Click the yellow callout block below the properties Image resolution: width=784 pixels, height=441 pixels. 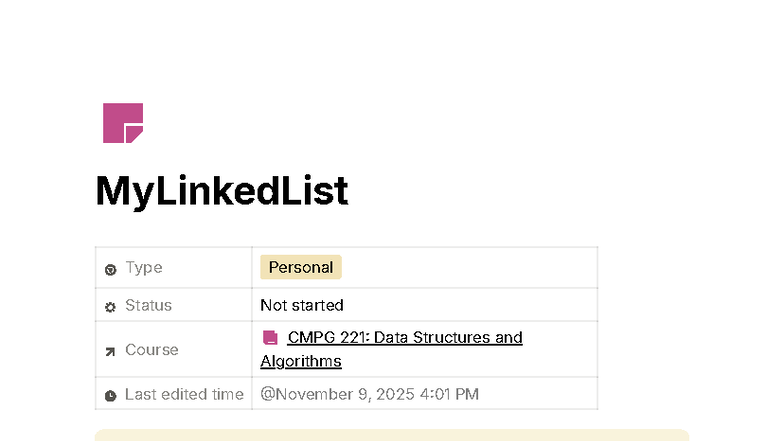392,435
